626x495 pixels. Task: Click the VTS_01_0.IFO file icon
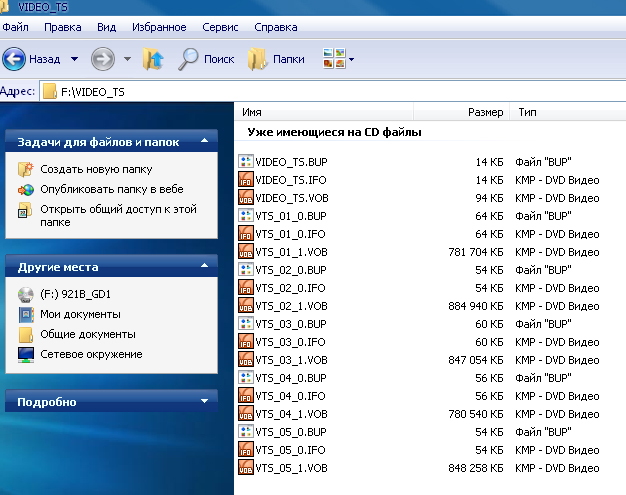(x=246, y=233)
